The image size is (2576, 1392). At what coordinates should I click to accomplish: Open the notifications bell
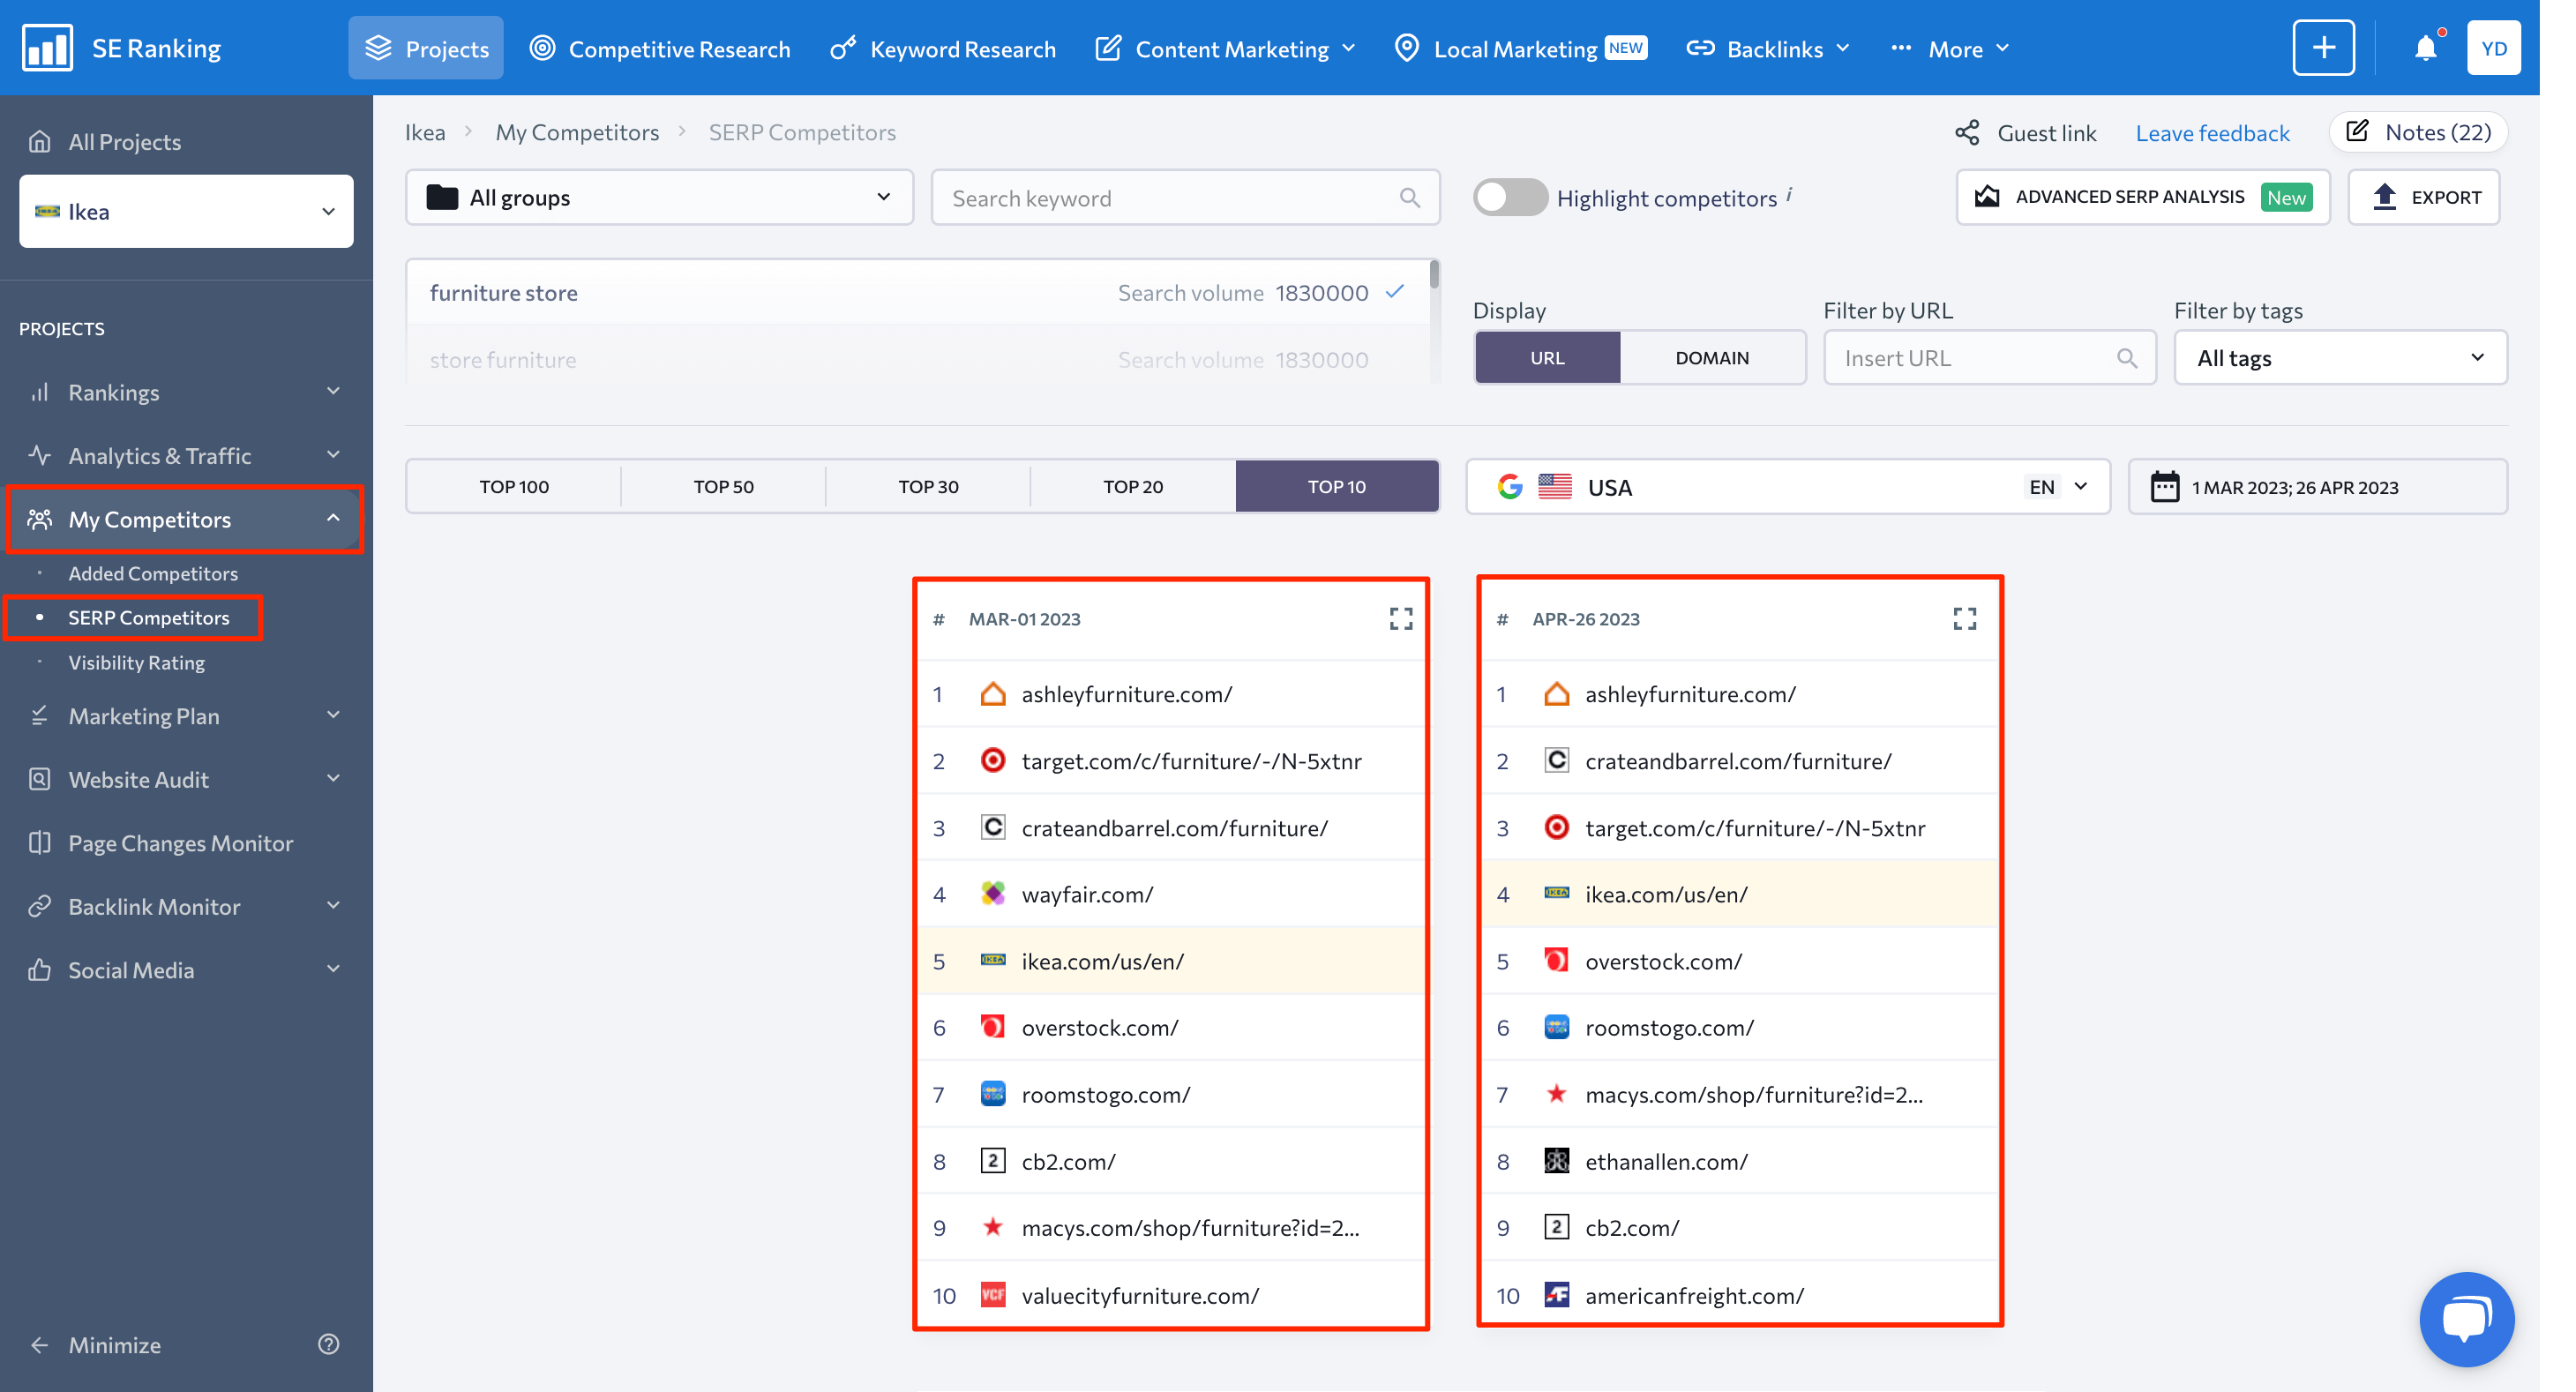pos(2425,47)
